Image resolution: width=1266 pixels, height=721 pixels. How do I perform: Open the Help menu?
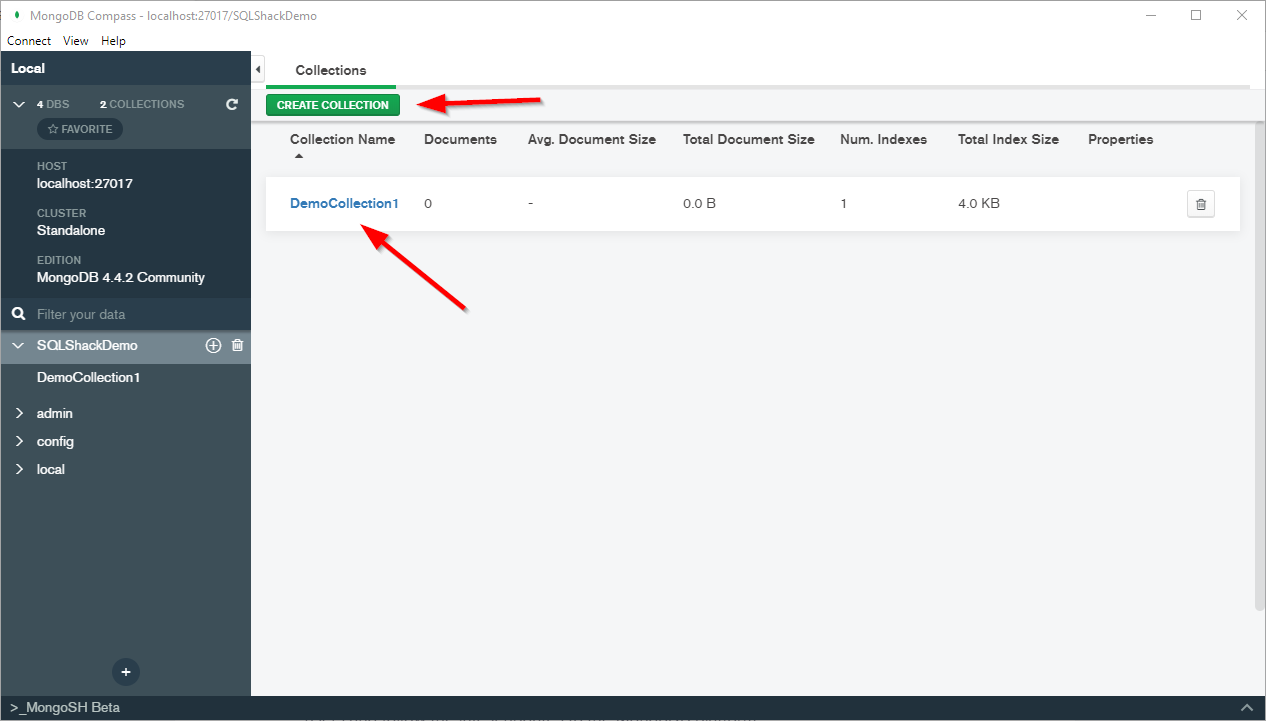coord(113,41)
